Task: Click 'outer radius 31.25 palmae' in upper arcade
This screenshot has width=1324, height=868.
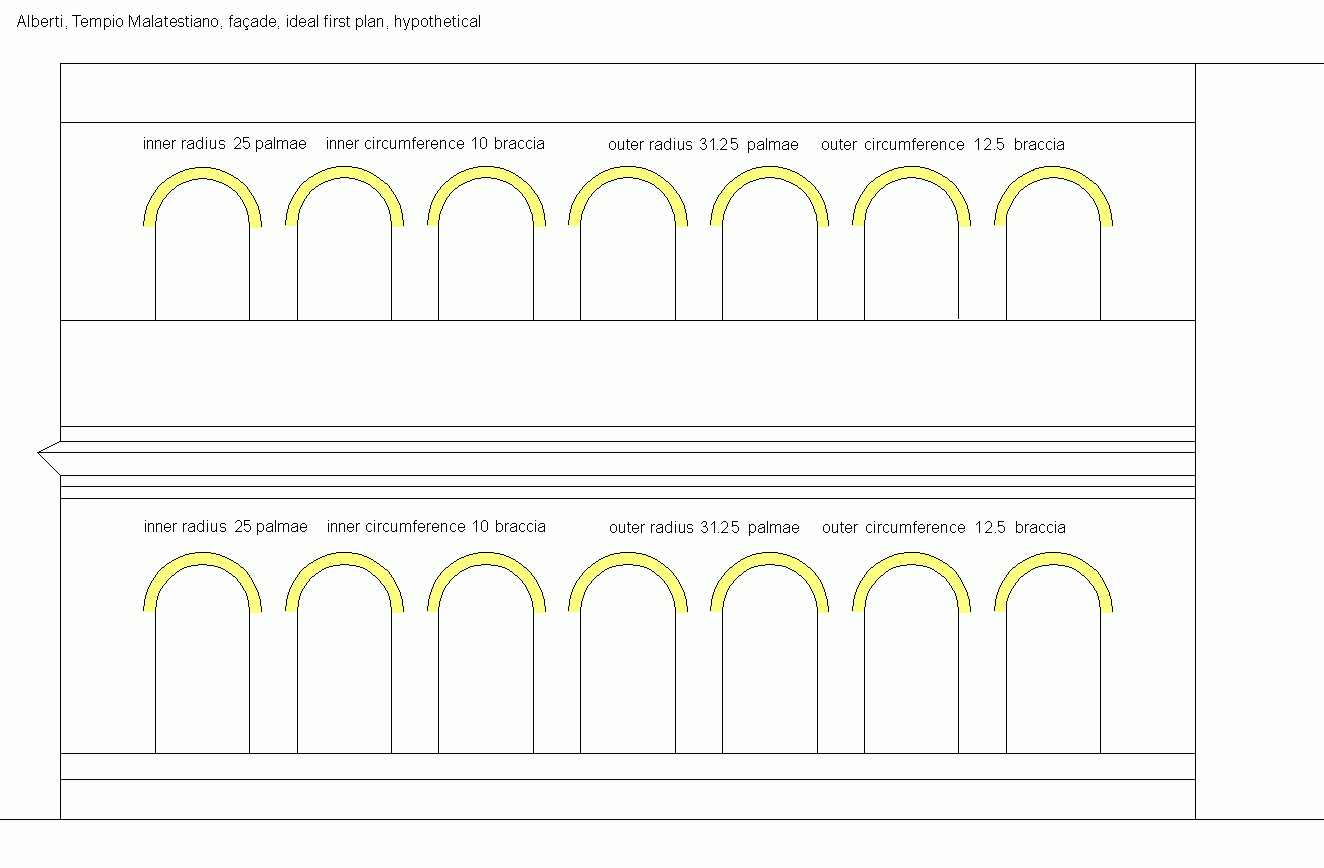Action: [x=703, y=144]
